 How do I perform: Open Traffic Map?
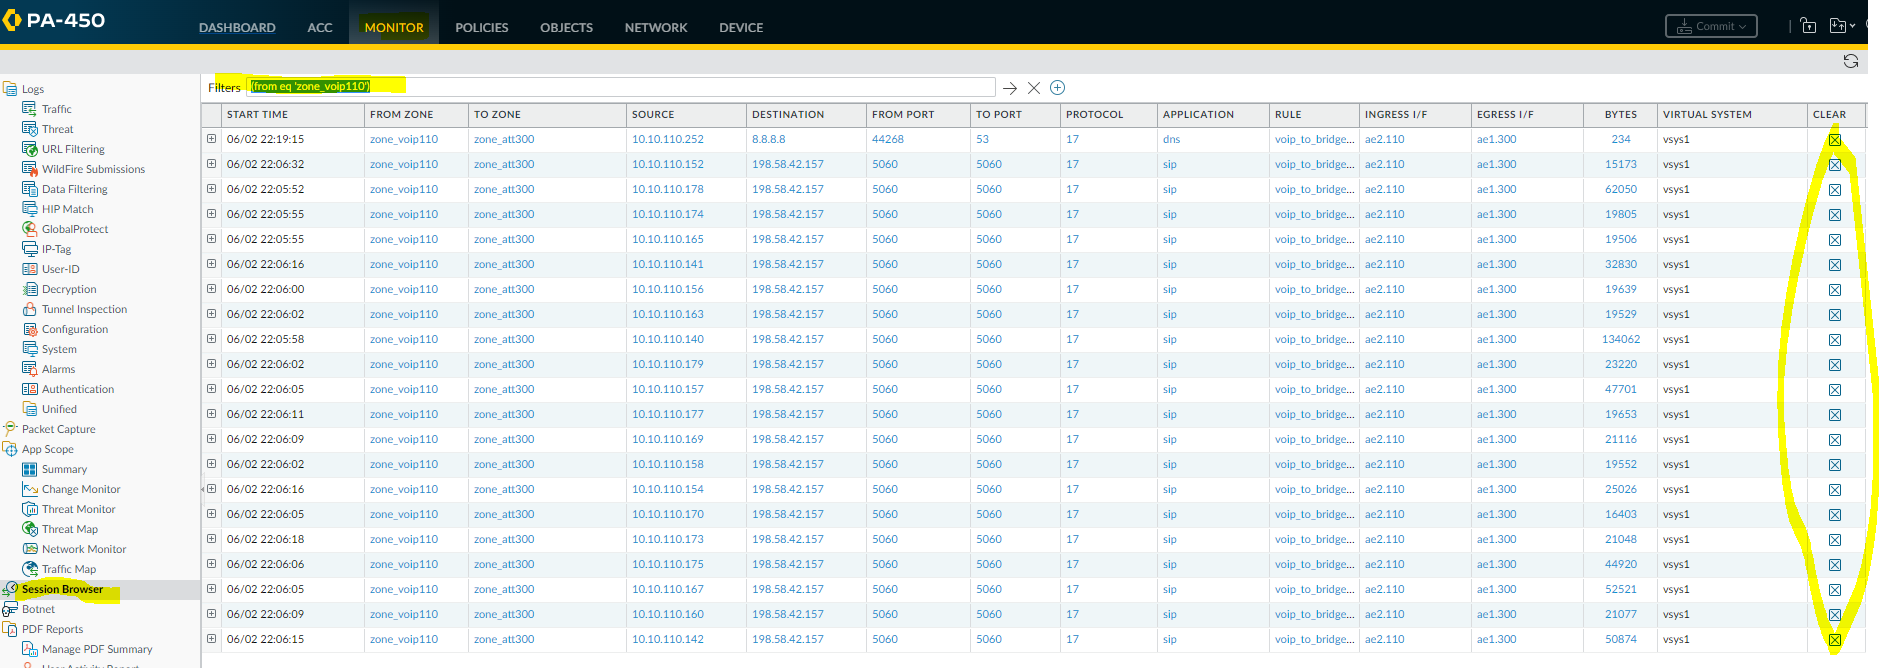point(69,569)
